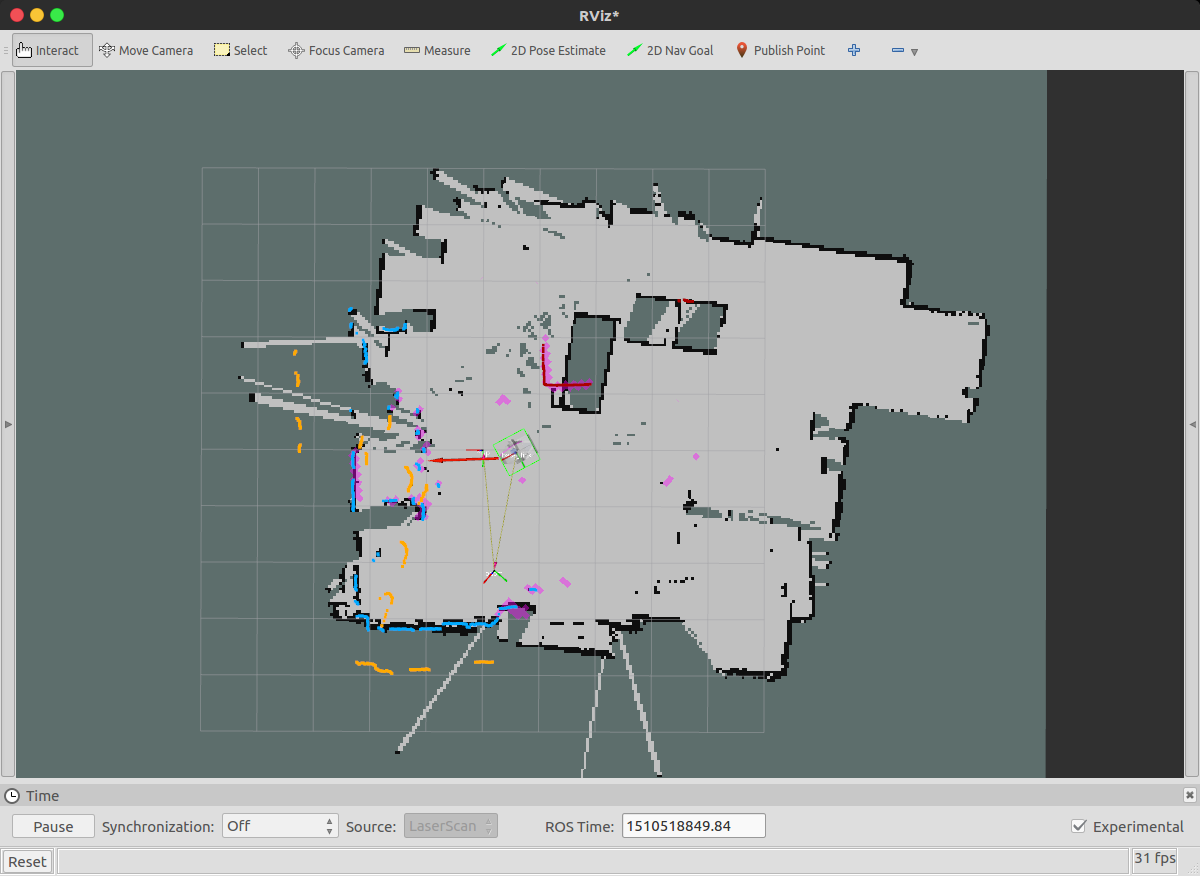
Task: Activate the Move Camera tool
Action: click(x=146, y=50)
